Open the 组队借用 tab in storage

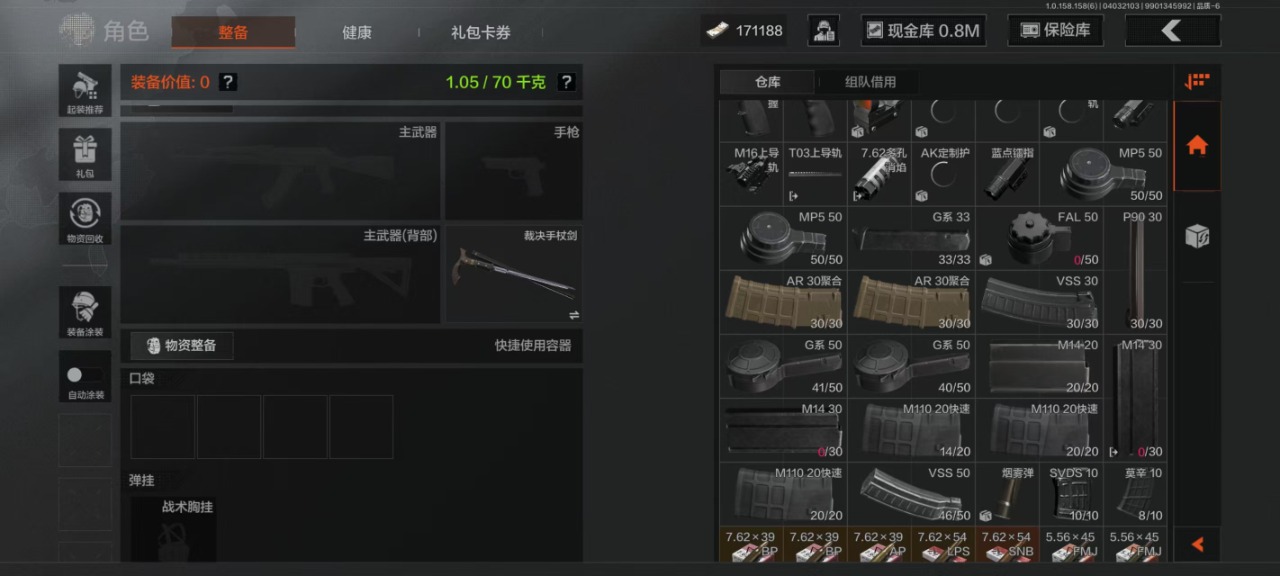coord(870,82)
